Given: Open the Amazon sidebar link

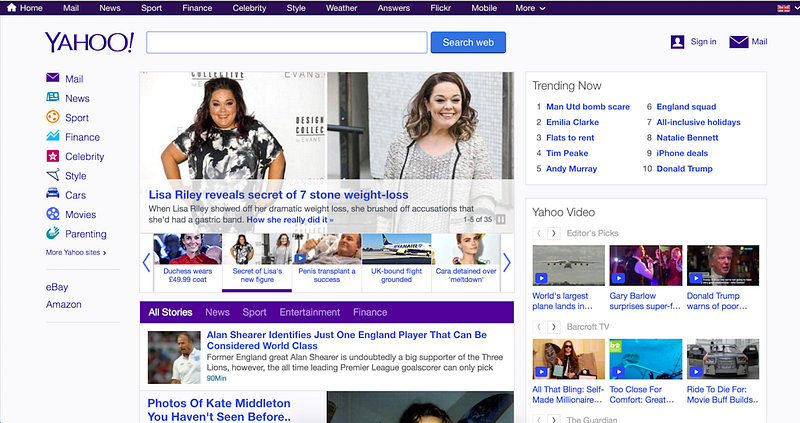Looking at the screenshot, I should [64, 305].
